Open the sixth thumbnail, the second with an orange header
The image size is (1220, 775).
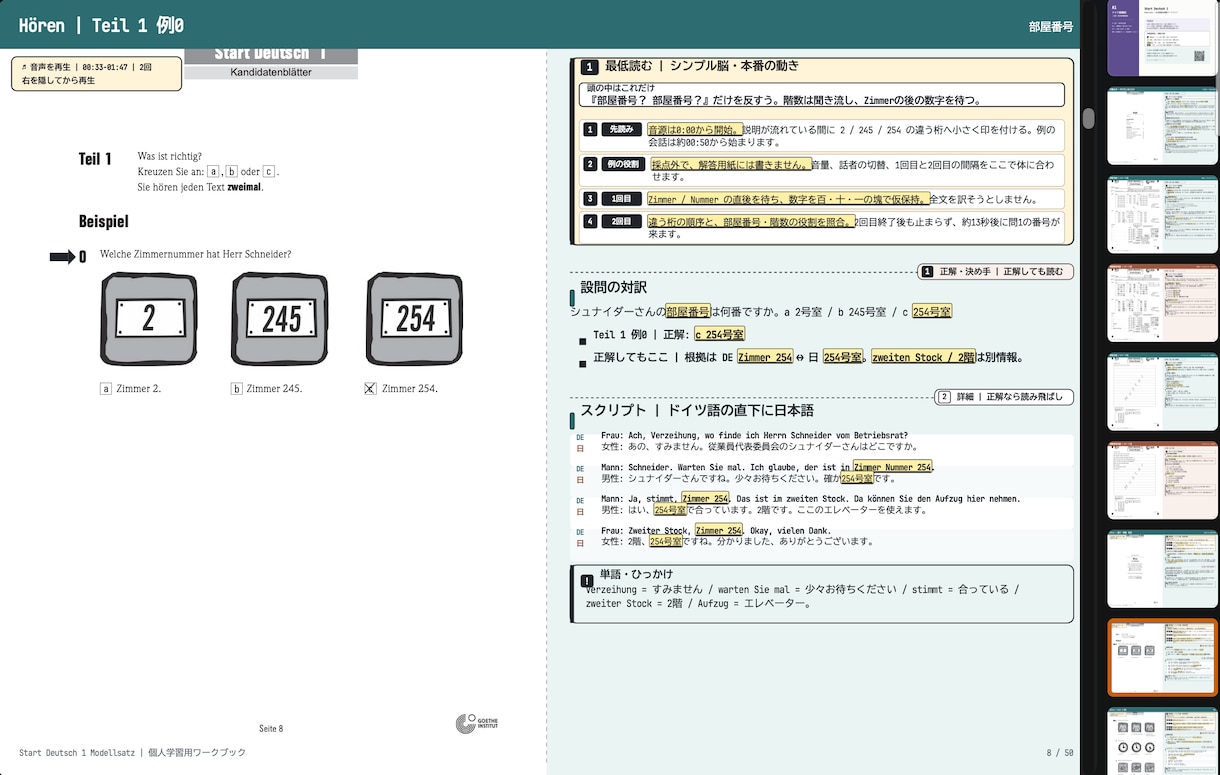click(1162, 480)
